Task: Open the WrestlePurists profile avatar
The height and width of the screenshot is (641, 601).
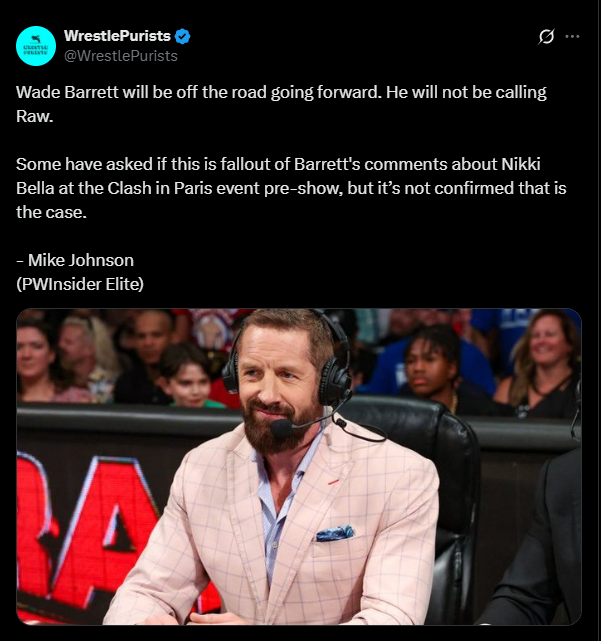Action: (36, 46)
